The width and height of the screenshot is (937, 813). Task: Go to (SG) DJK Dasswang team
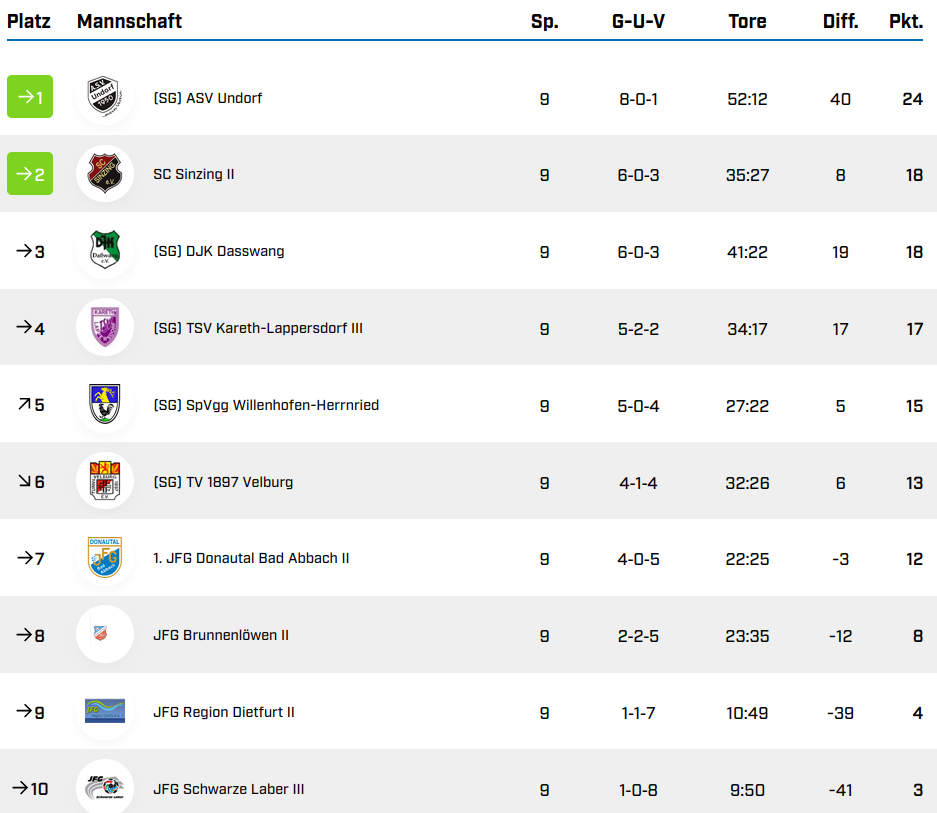219,251
